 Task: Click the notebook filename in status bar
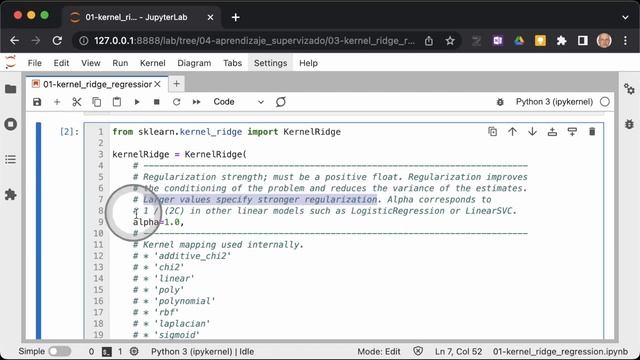pos(560,351)
